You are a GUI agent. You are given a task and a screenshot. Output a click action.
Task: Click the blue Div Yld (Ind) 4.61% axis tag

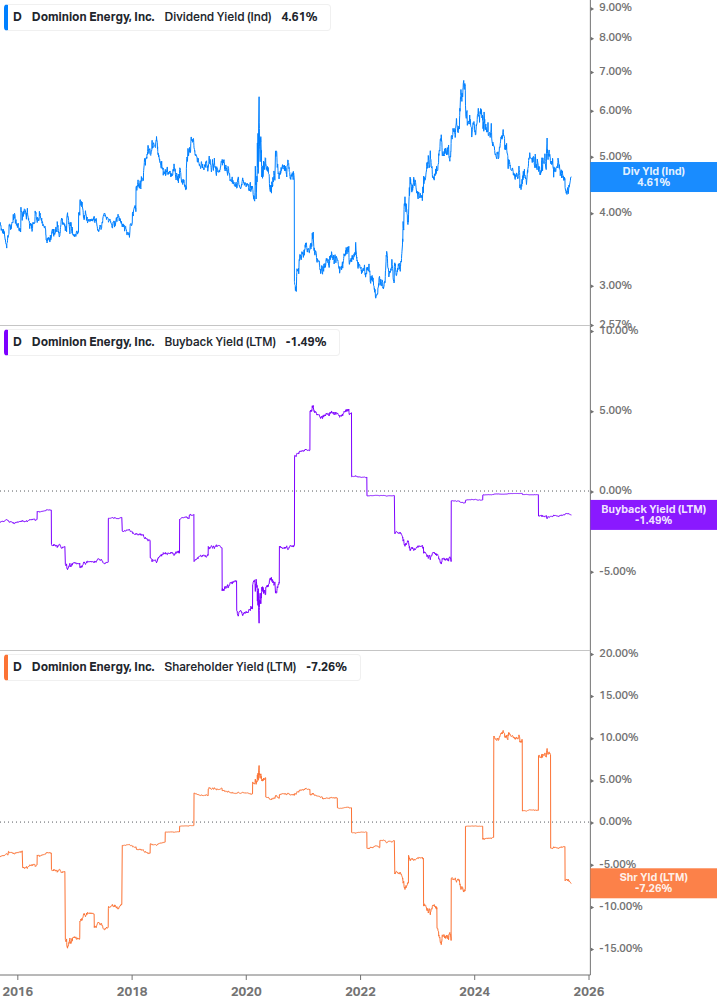654,177
